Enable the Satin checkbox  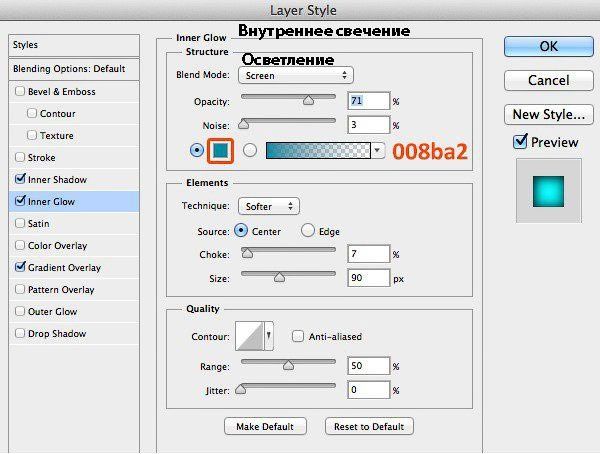[x=20, y=223]
